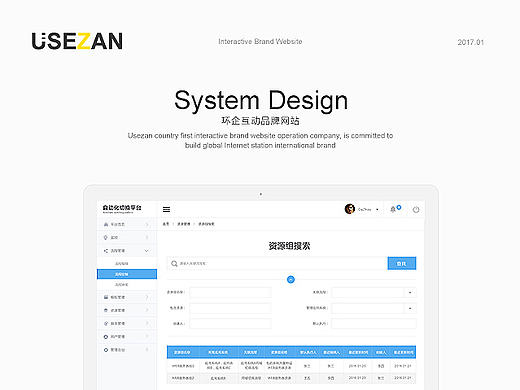Click the '资源组搜索' page heading
Image resolution: width=520 pixels, height=390 pixels.
289,246
